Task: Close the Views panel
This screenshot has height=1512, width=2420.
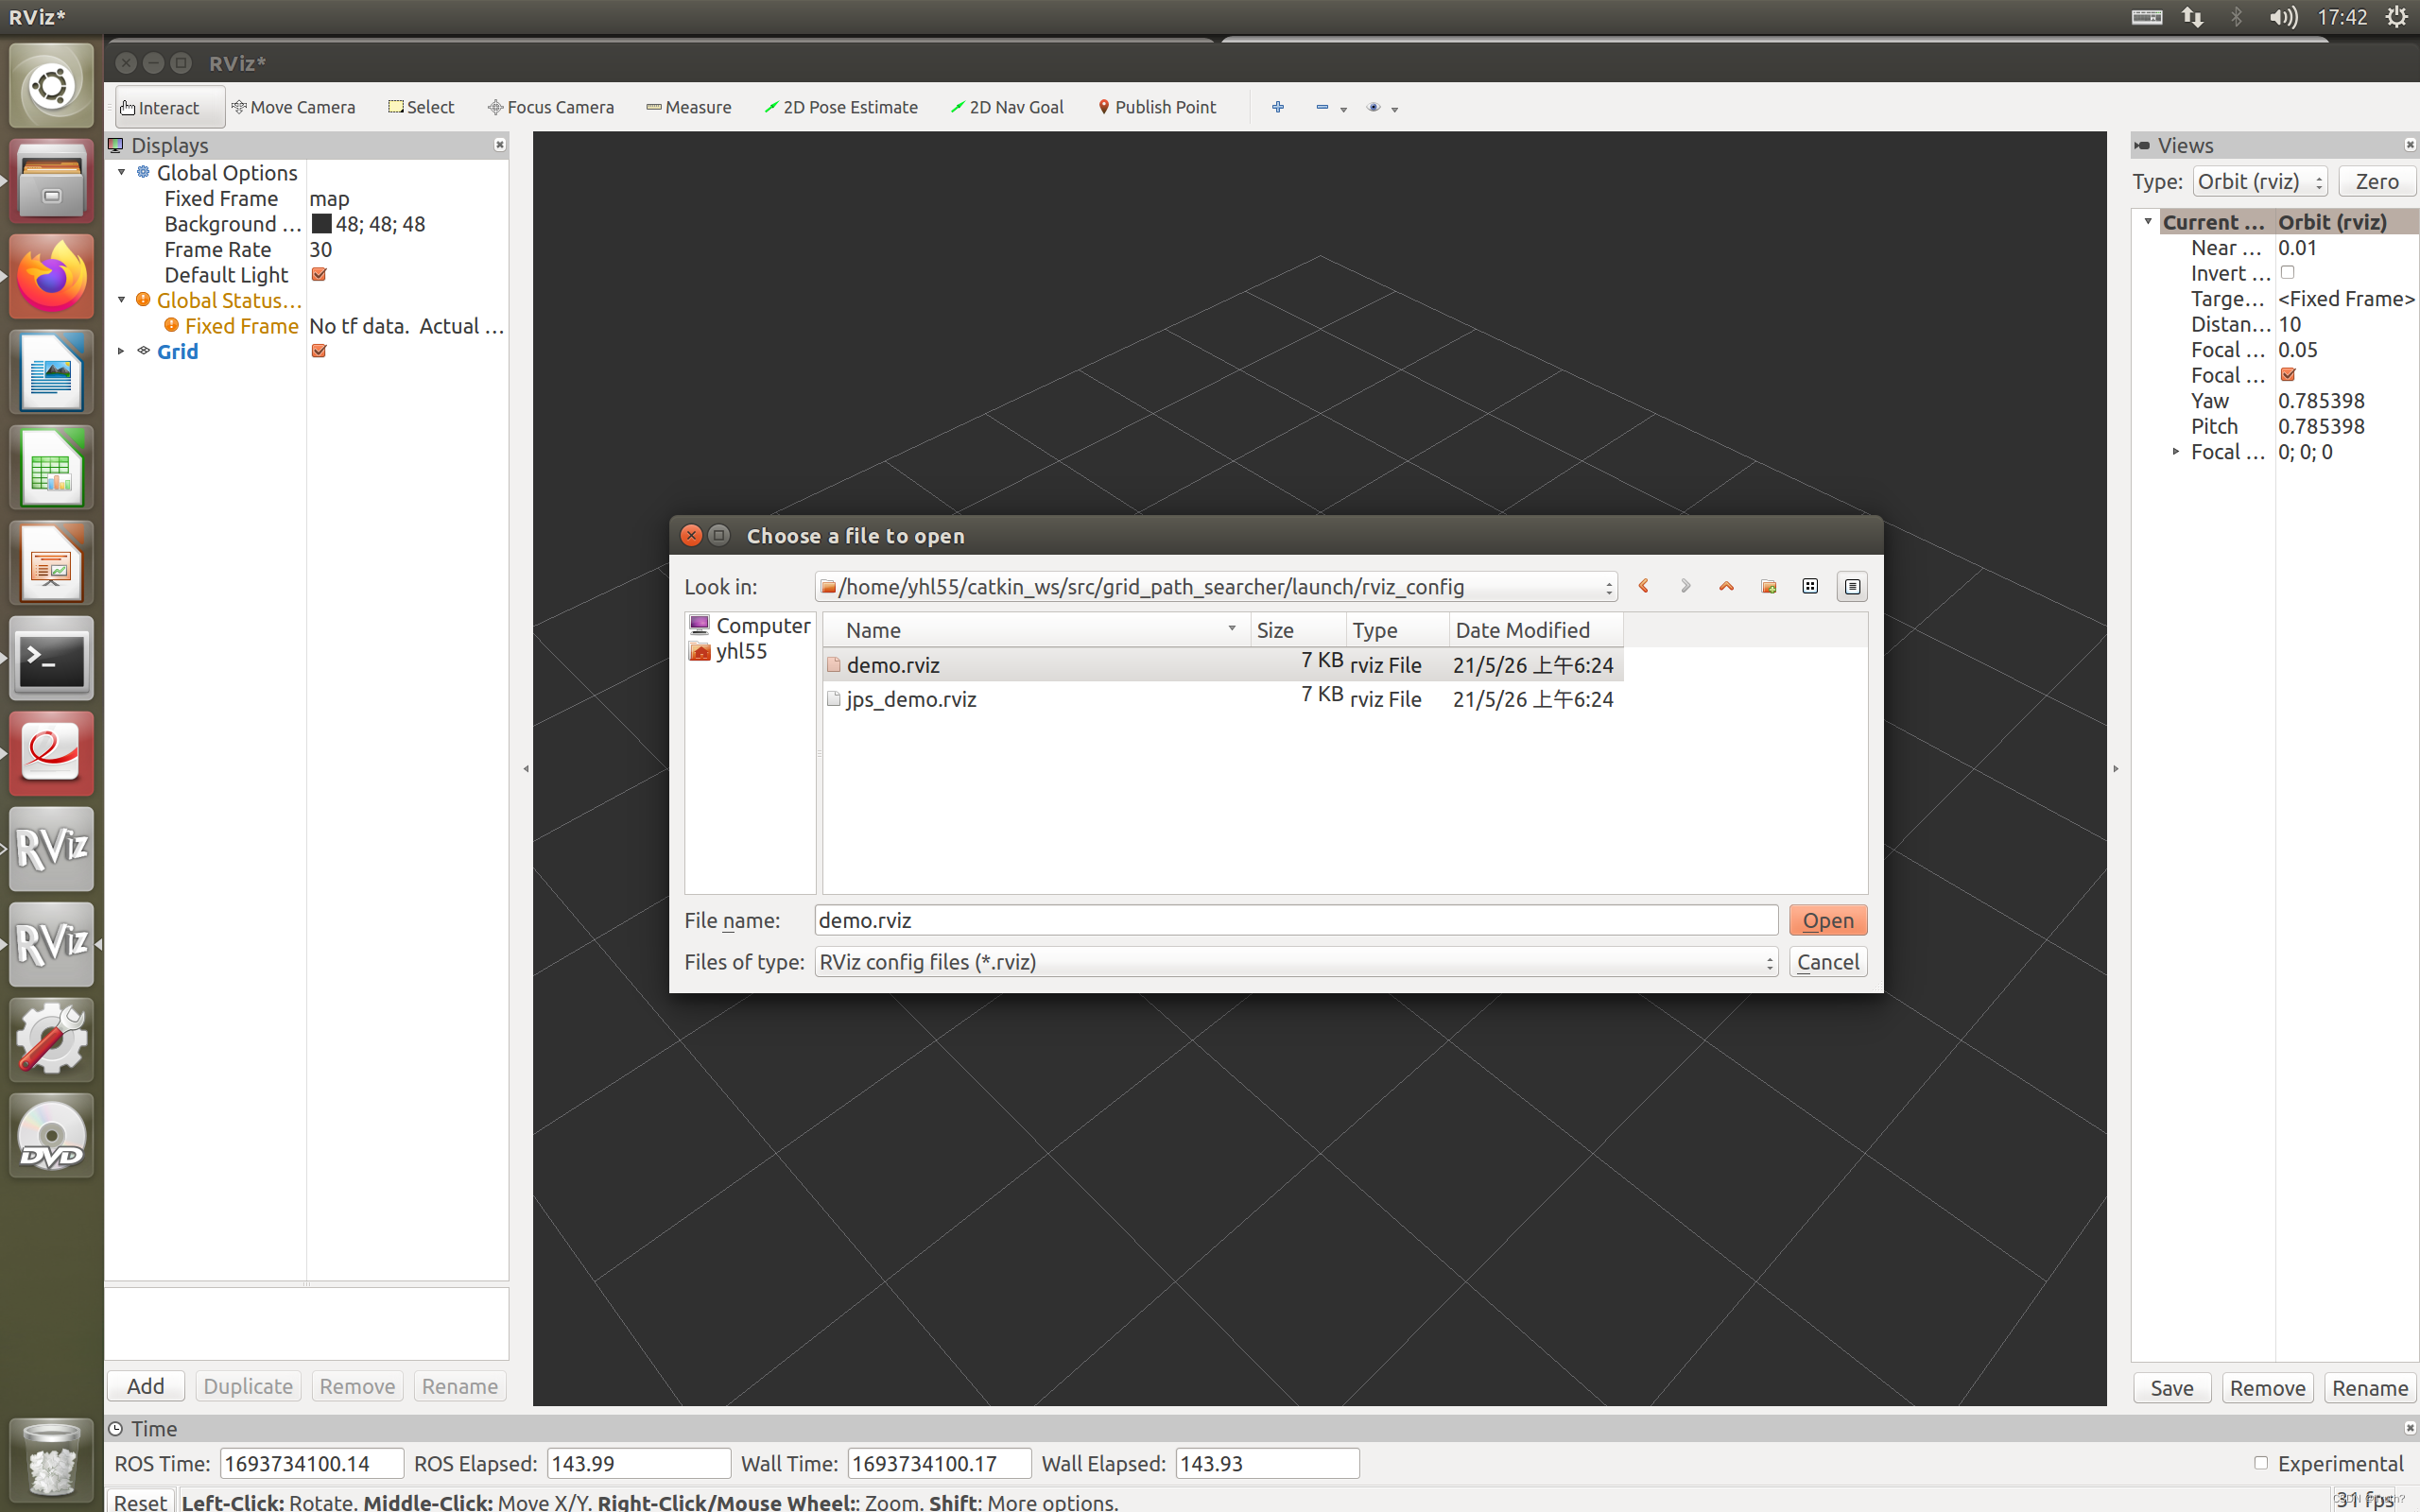Action: pos(2409,145)
